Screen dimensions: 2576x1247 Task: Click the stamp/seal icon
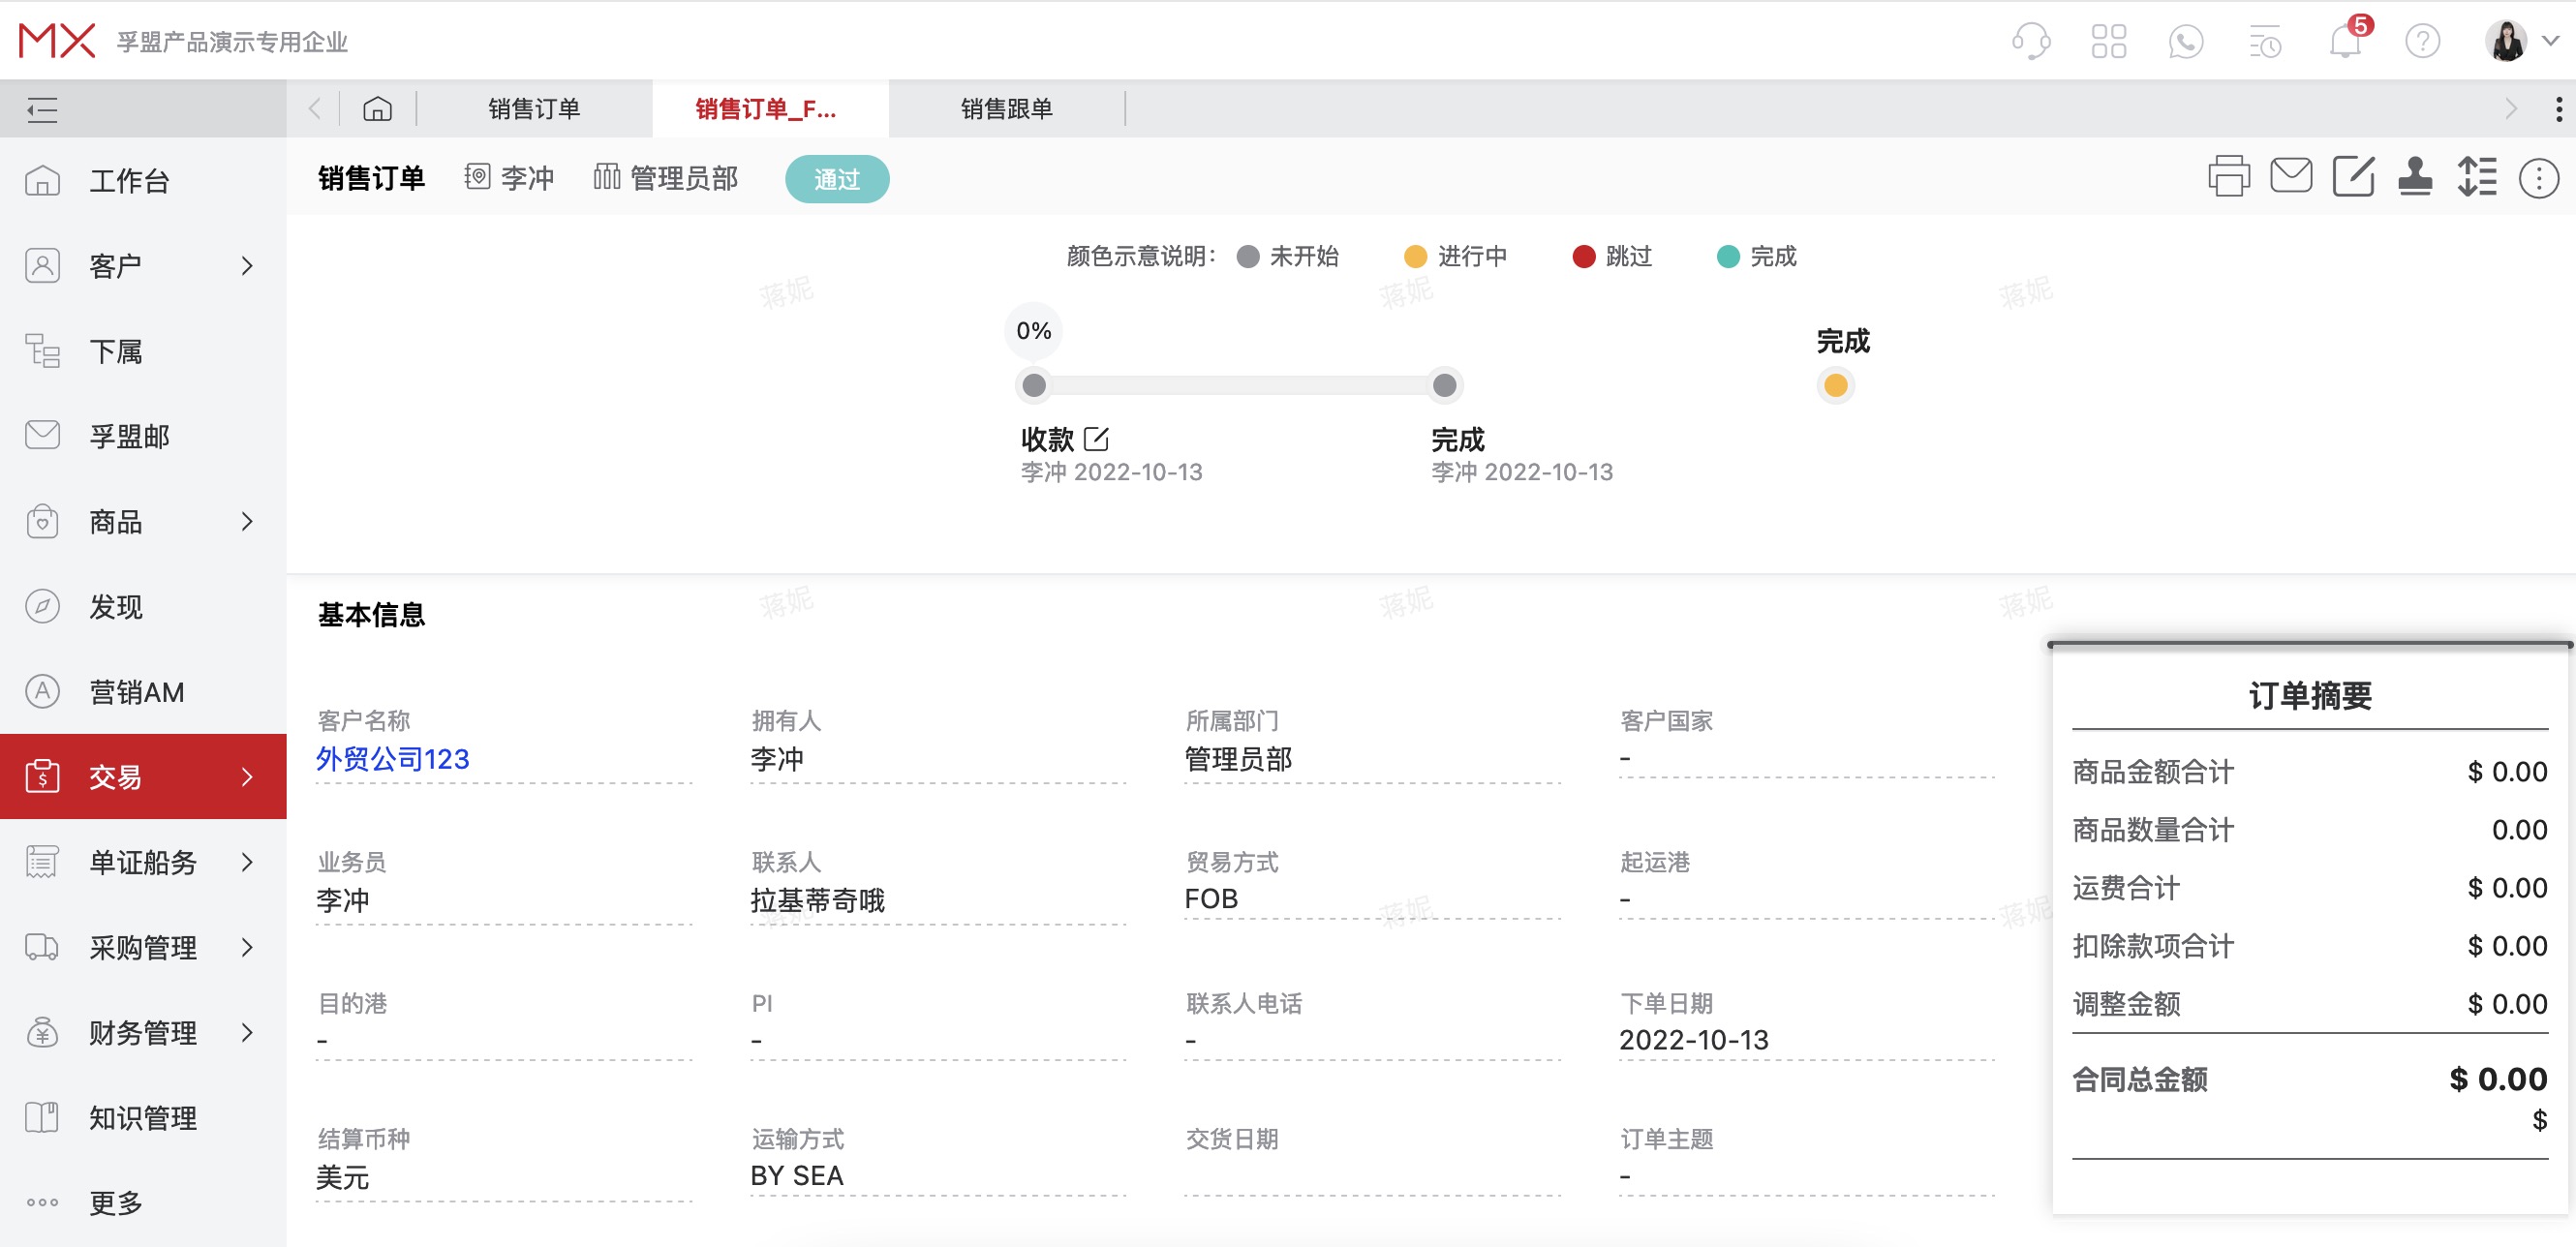point(2417,177)
